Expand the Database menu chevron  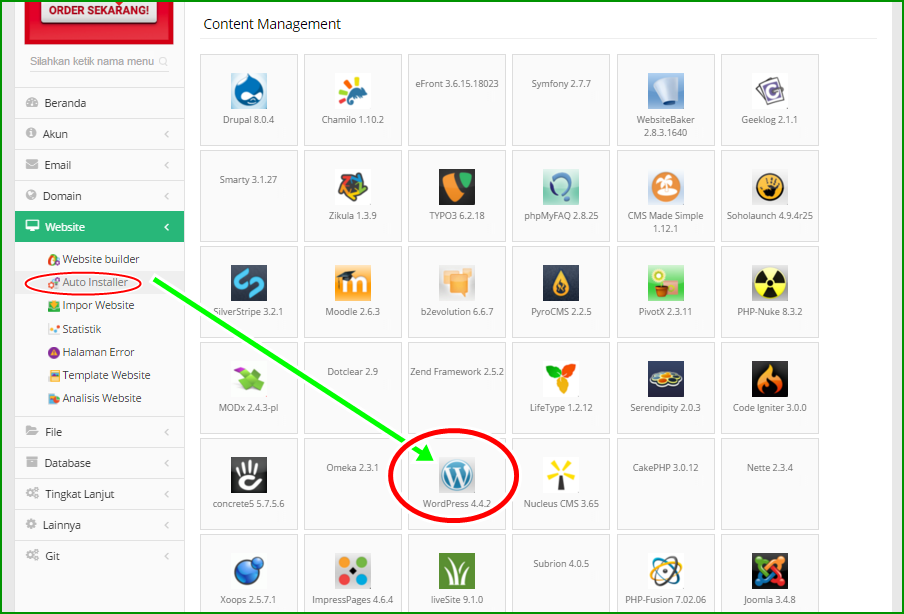pos(167,463)
